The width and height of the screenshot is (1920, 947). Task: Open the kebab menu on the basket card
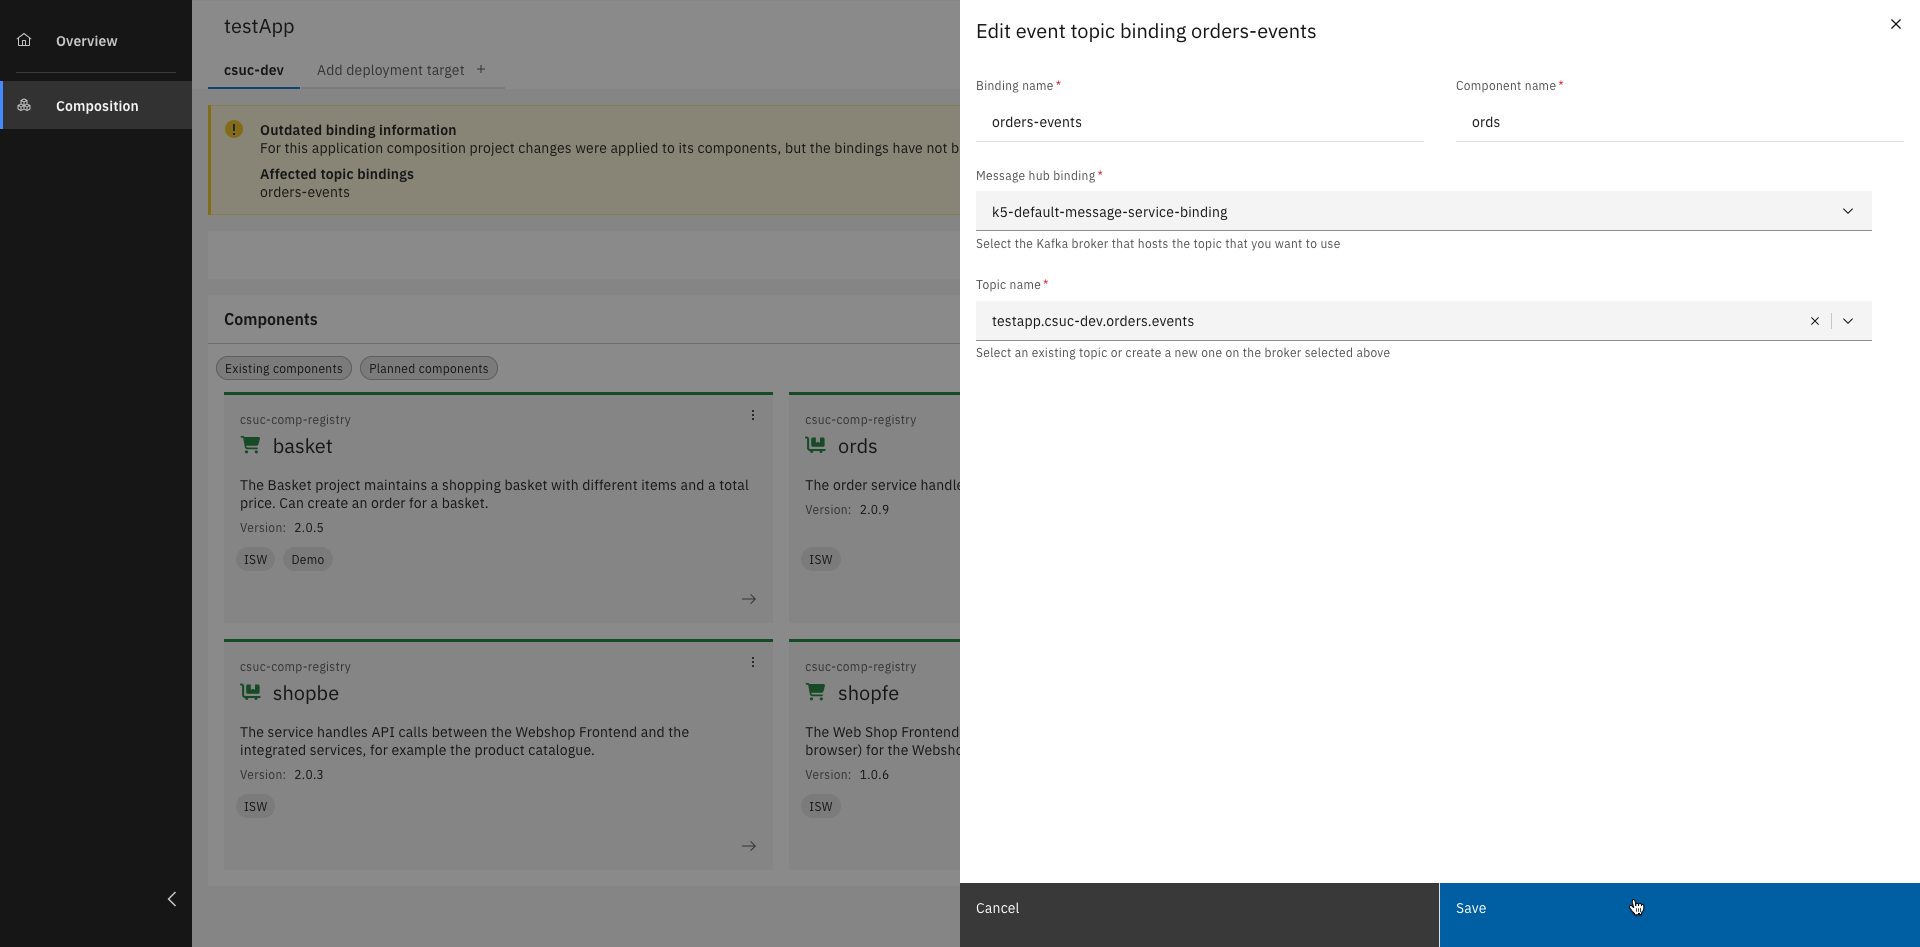[753, 415]
